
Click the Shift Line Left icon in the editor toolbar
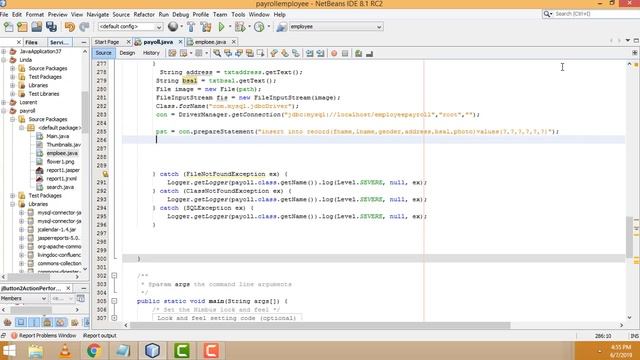(x=310, y=53)
